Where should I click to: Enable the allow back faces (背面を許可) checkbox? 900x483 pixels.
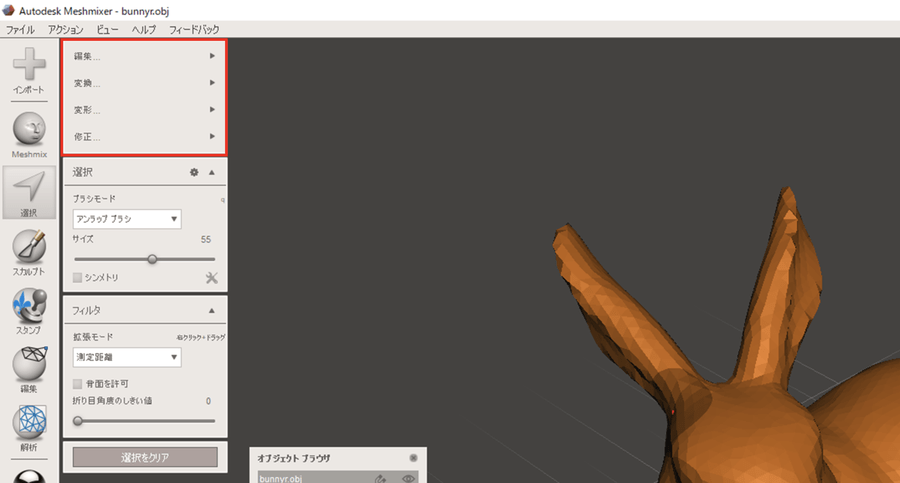[77, 384]
